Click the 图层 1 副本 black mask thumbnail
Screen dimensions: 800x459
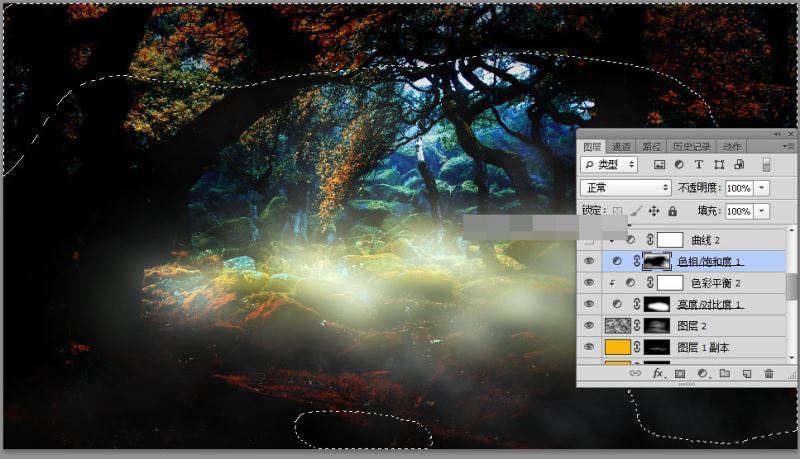click(x=657, y=347)
